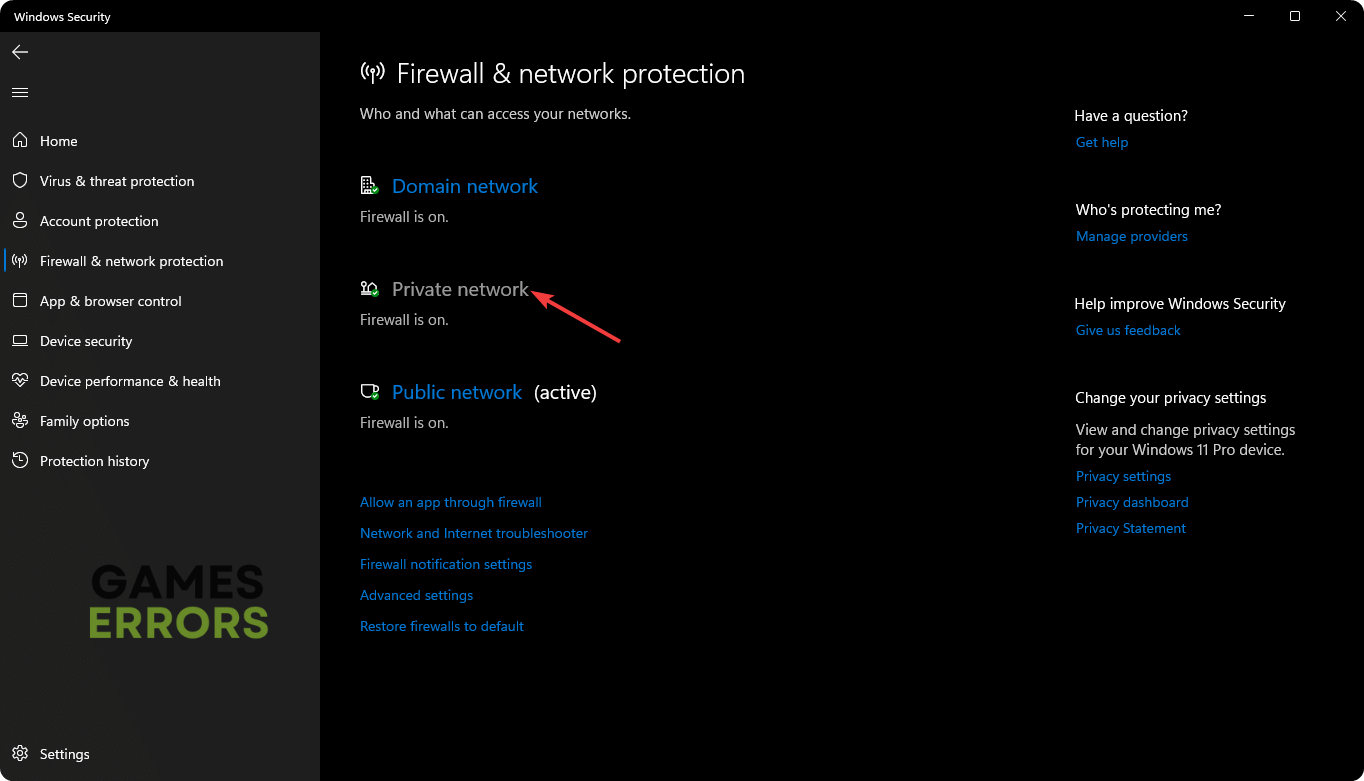Open Advanced settings link

[416, 595]
